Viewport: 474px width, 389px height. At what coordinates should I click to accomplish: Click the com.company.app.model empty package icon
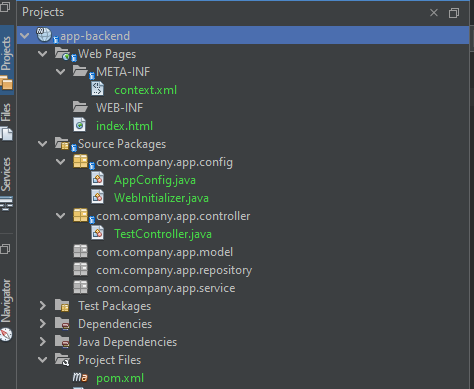point(80,251)
